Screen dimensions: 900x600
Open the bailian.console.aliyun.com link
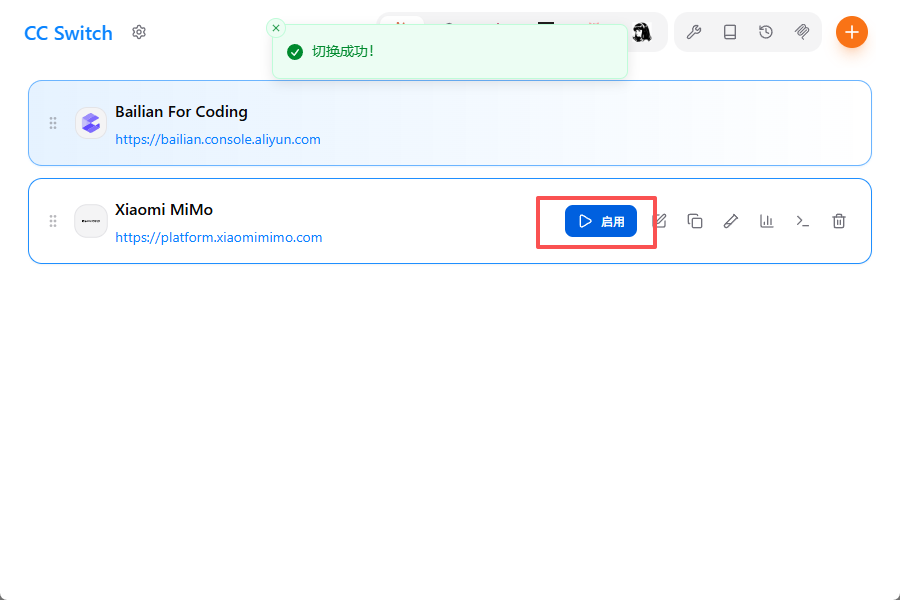tap(218, 140)
